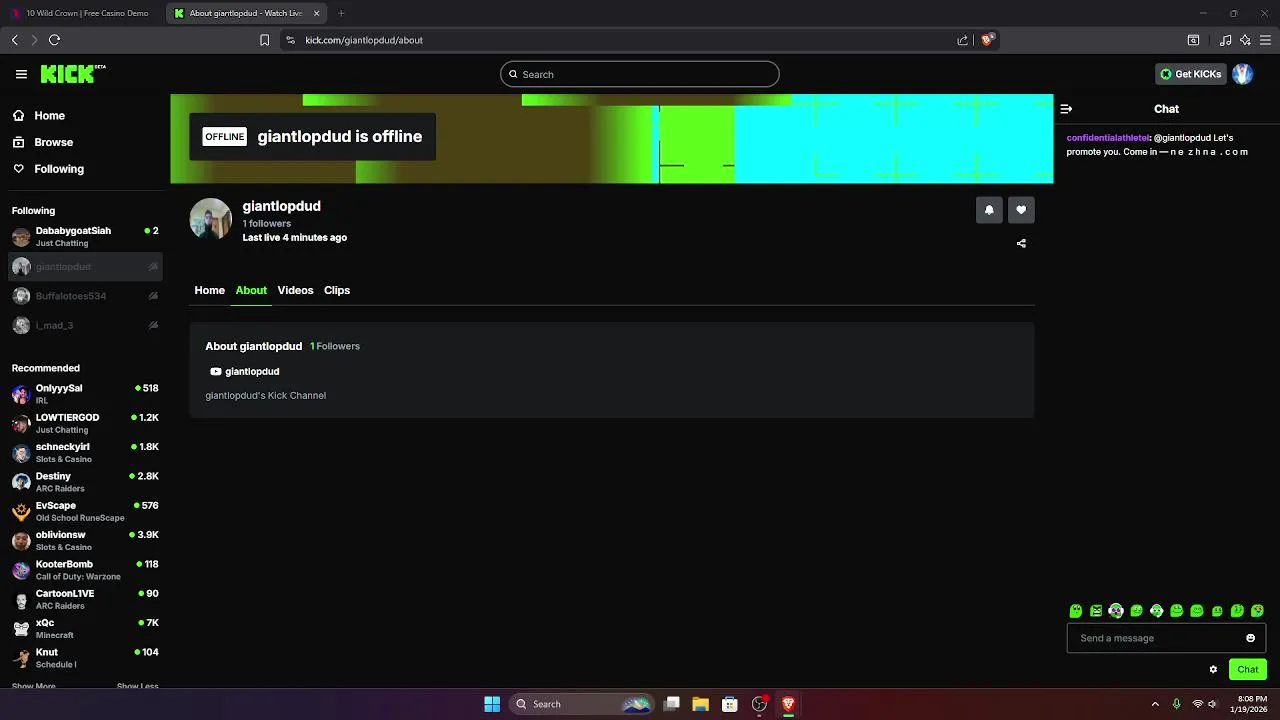Open oblivionsw recommended channel
The image size is (1280, 720).
[x=85, y=541]
